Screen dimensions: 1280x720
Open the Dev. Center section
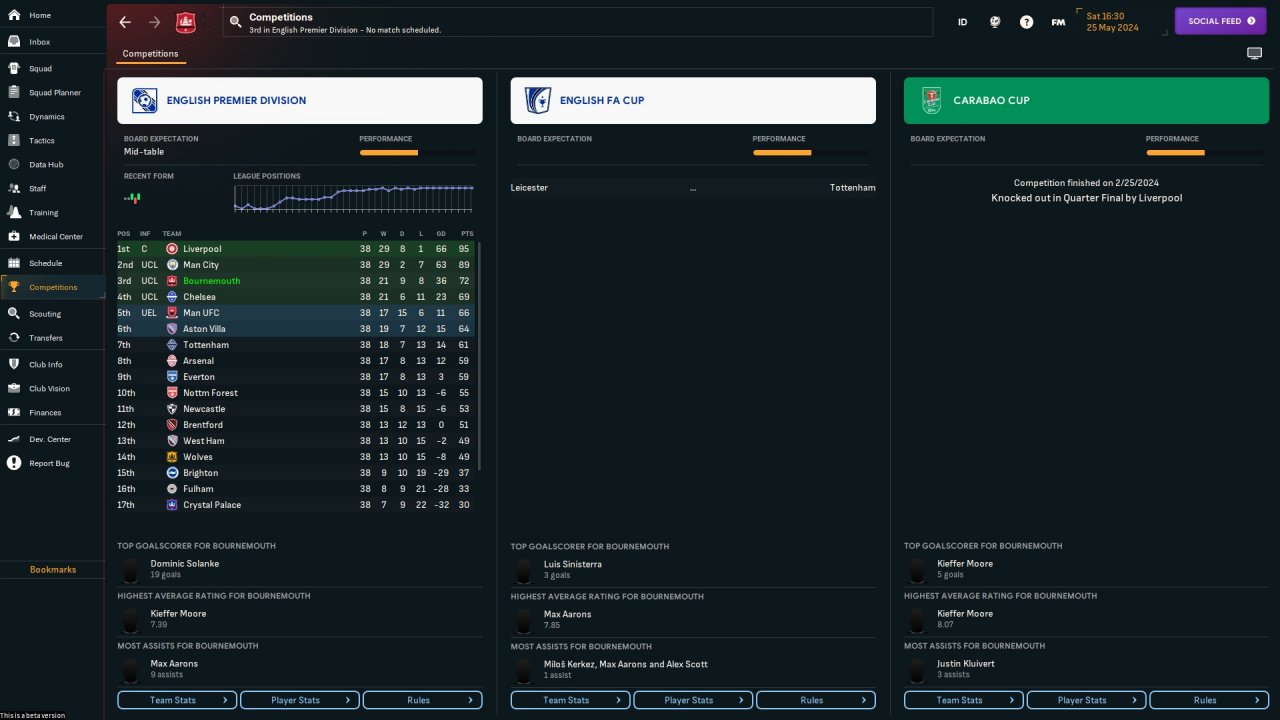point(50,439)
